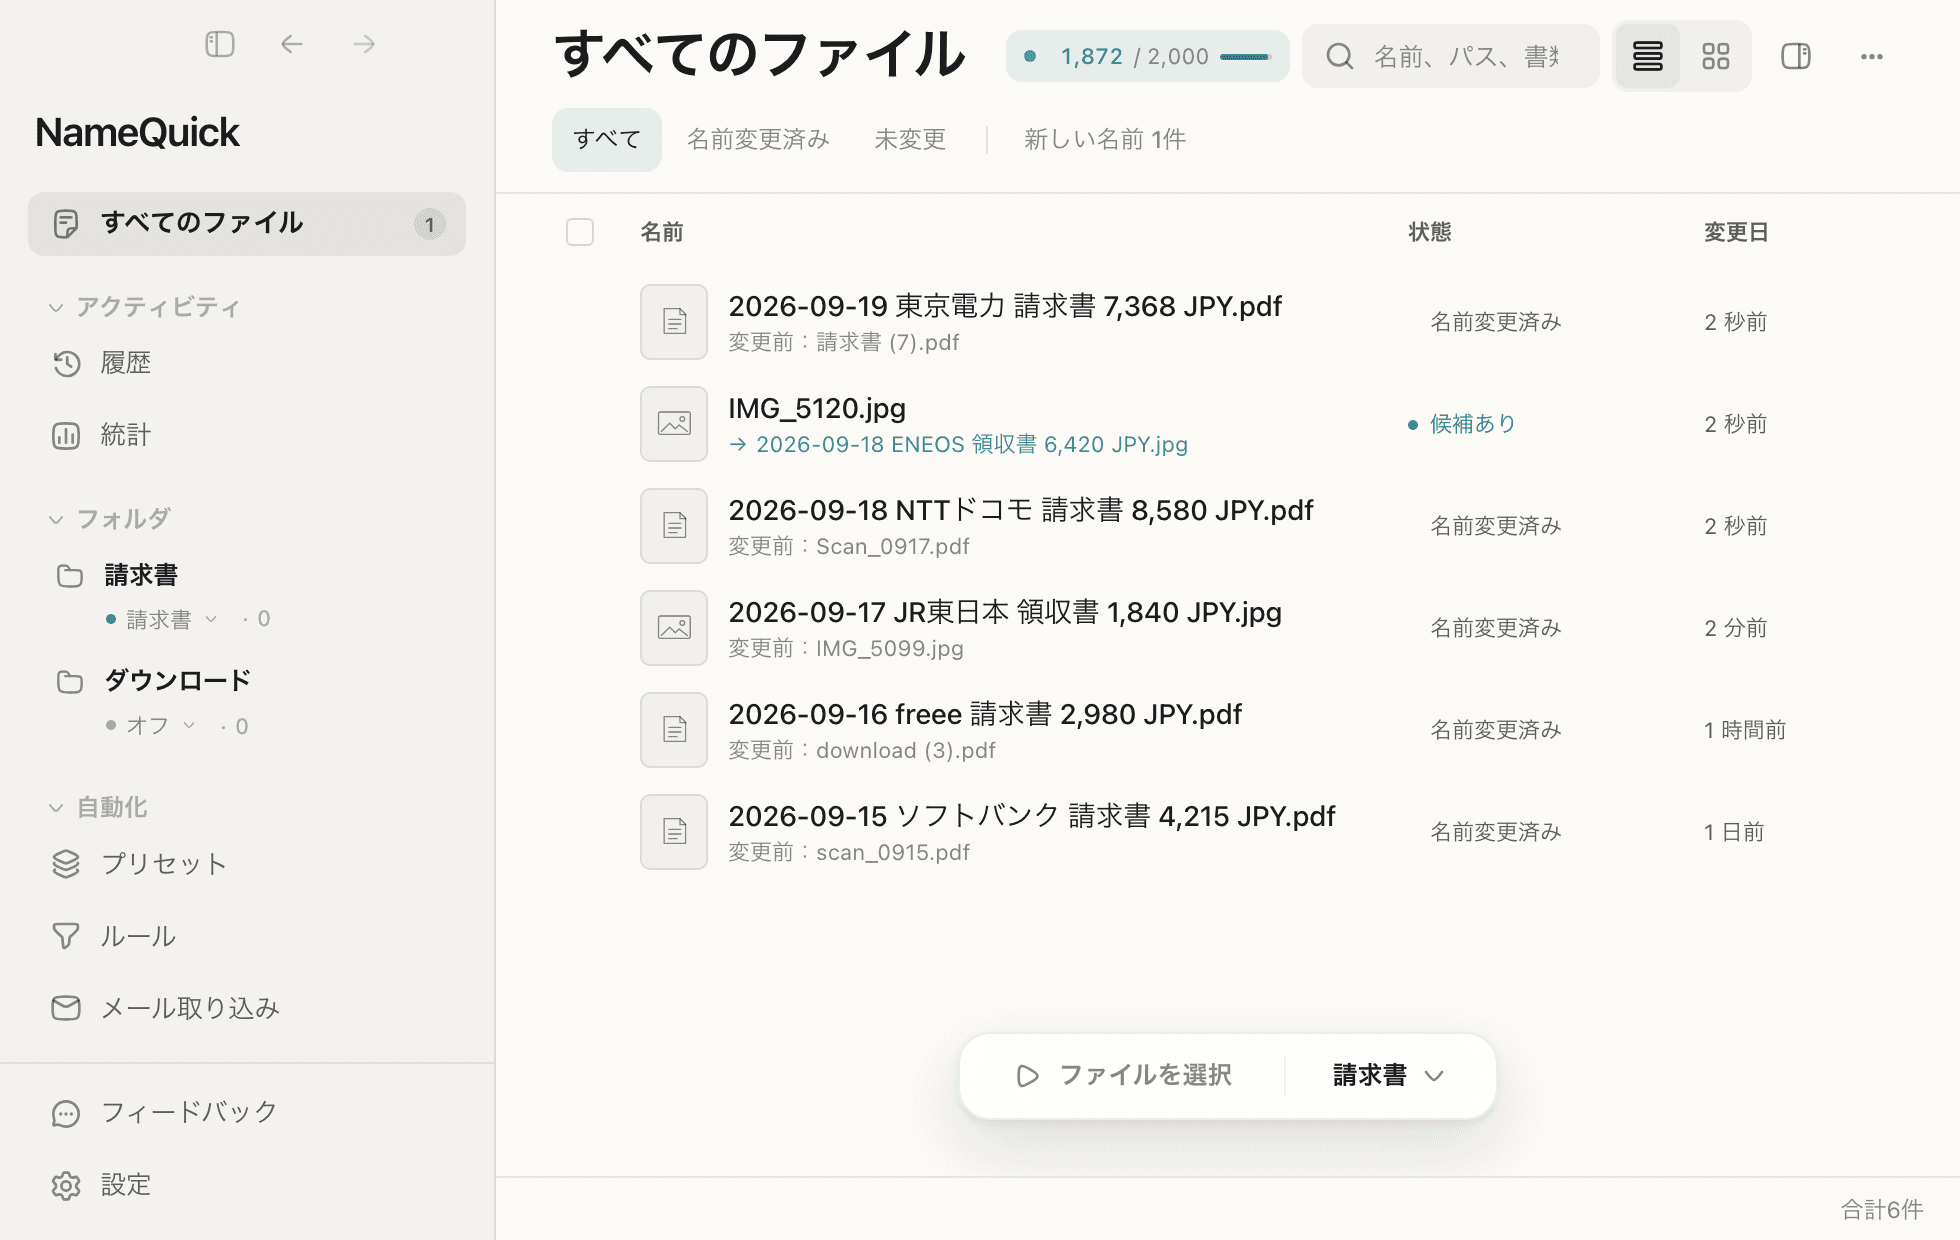Click the ファイルを選択 button
This screenshot has width=1960, height=1240.
(x=1124, y=1075)
